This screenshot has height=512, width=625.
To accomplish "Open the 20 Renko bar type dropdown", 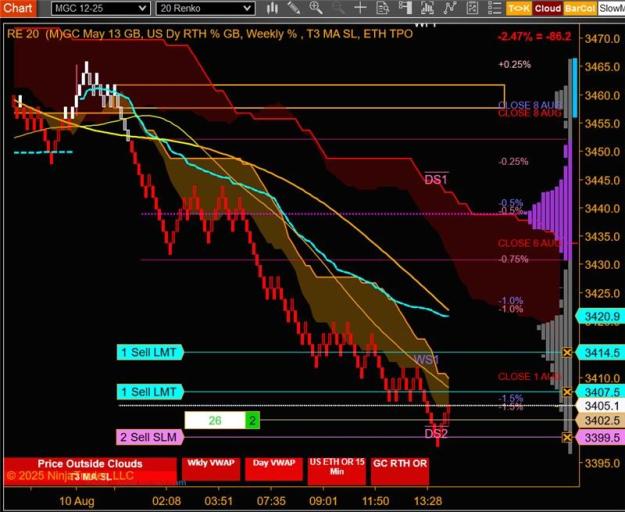I will (x=206, y=8).
